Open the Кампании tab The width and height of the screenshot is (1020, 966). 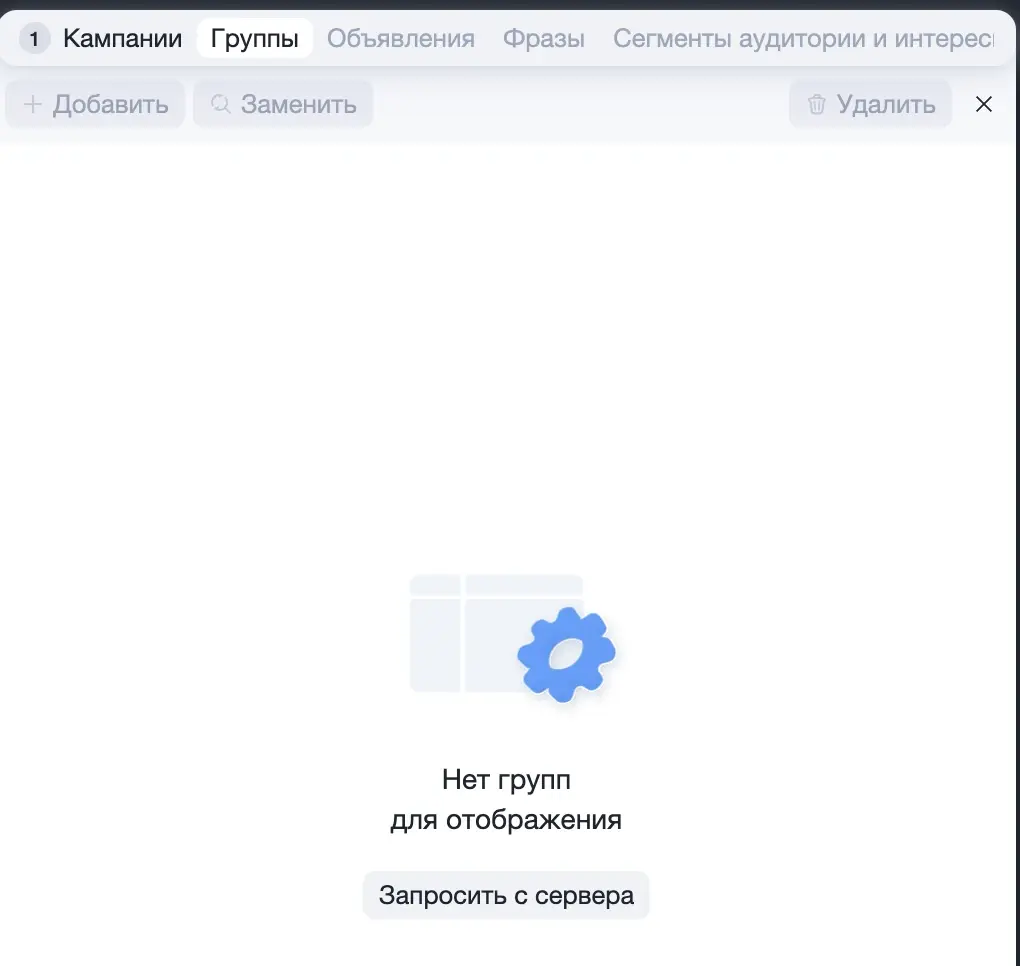122,38
